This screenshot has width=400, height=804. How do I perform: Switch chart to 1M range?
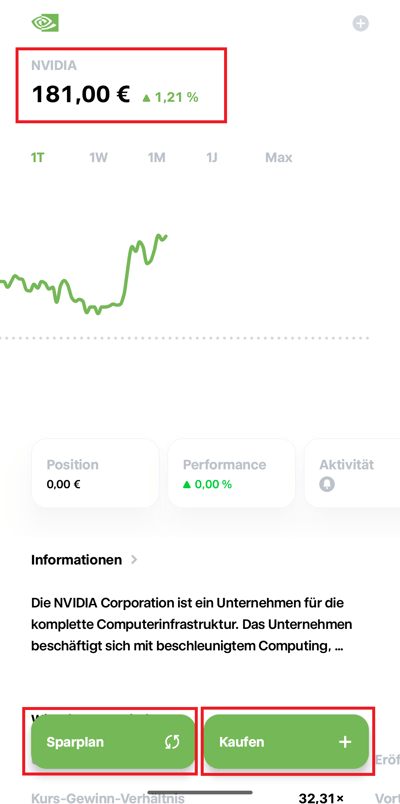tap(156, 157)
